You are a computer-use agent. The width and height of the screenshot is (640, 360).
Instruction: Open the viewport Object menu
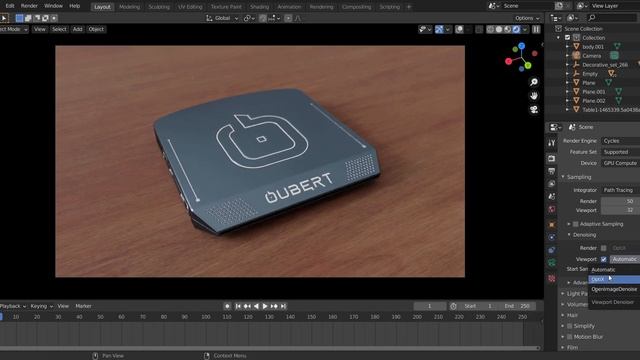[x=96, y=29]
